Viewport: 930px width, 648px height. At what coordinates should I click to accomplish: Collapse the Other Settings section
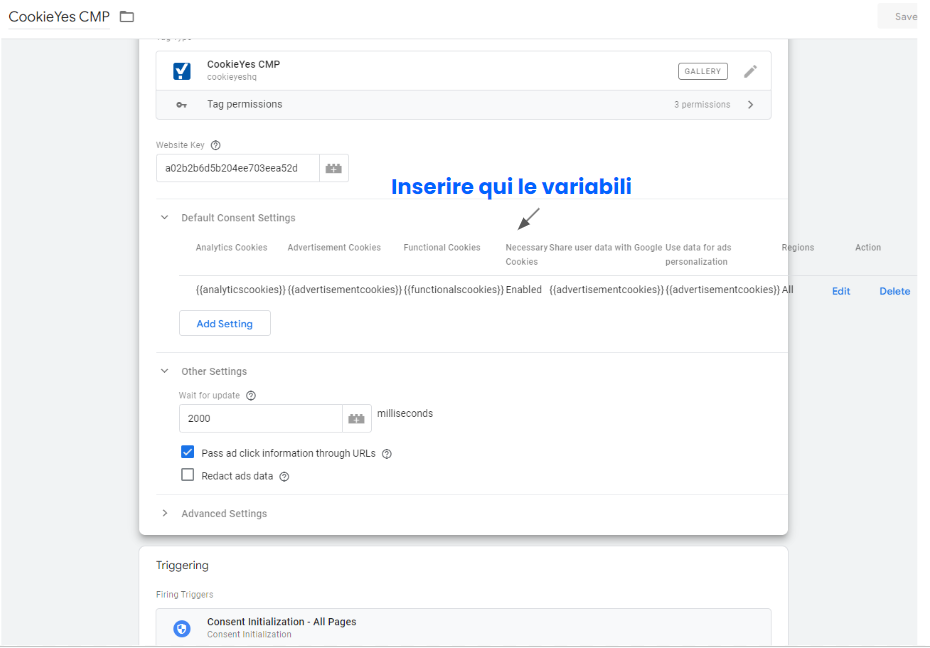pos(164,371)
